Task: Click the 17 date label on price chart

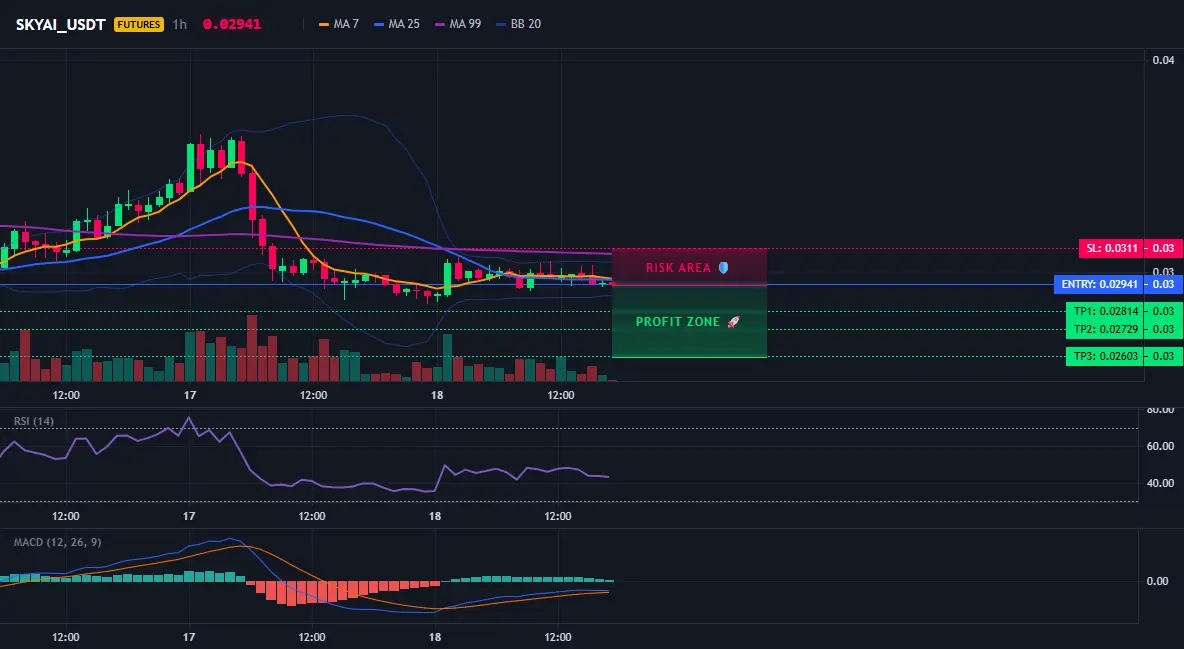Action: coord(190,395)
